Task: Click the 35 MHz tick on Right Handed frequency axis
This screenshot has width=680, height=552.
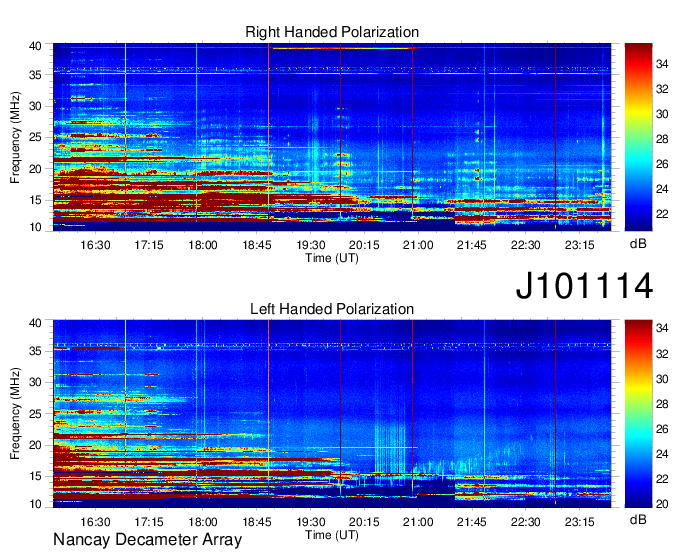Action: click(x=35, y=75)
